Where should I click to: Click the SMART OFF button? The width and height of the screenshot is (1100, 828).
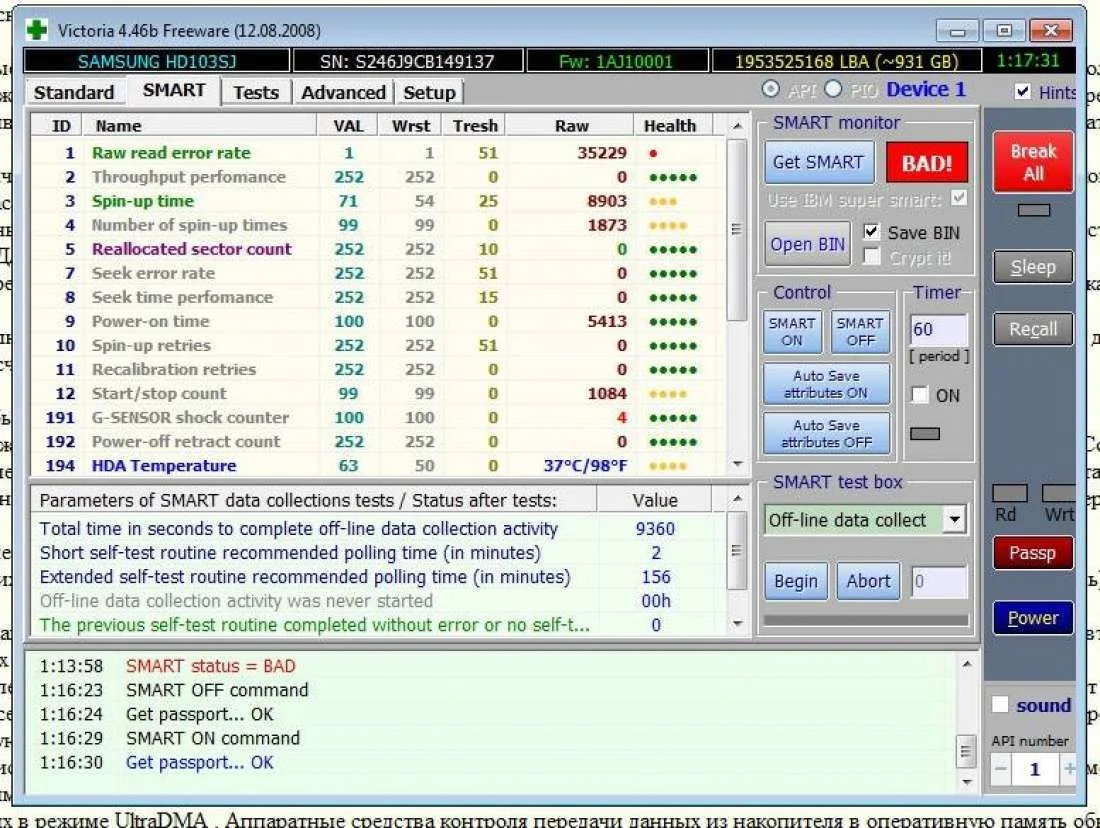coord(860,332)
